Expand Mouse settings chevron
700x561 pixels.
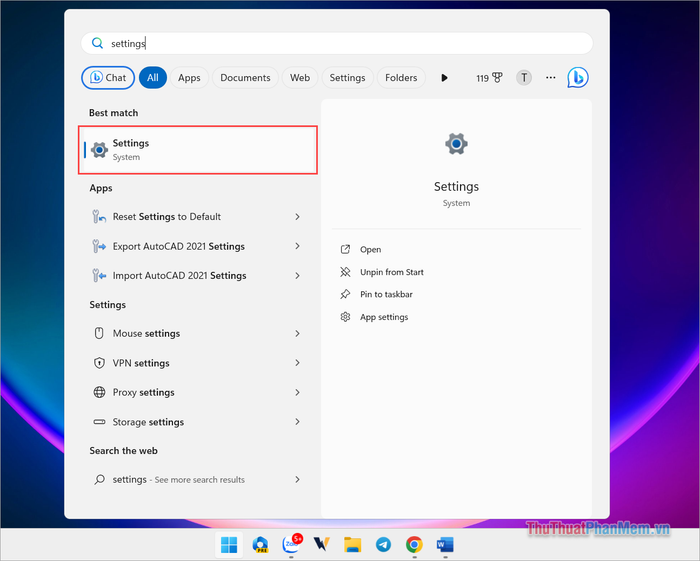click(x=297, y=333)
